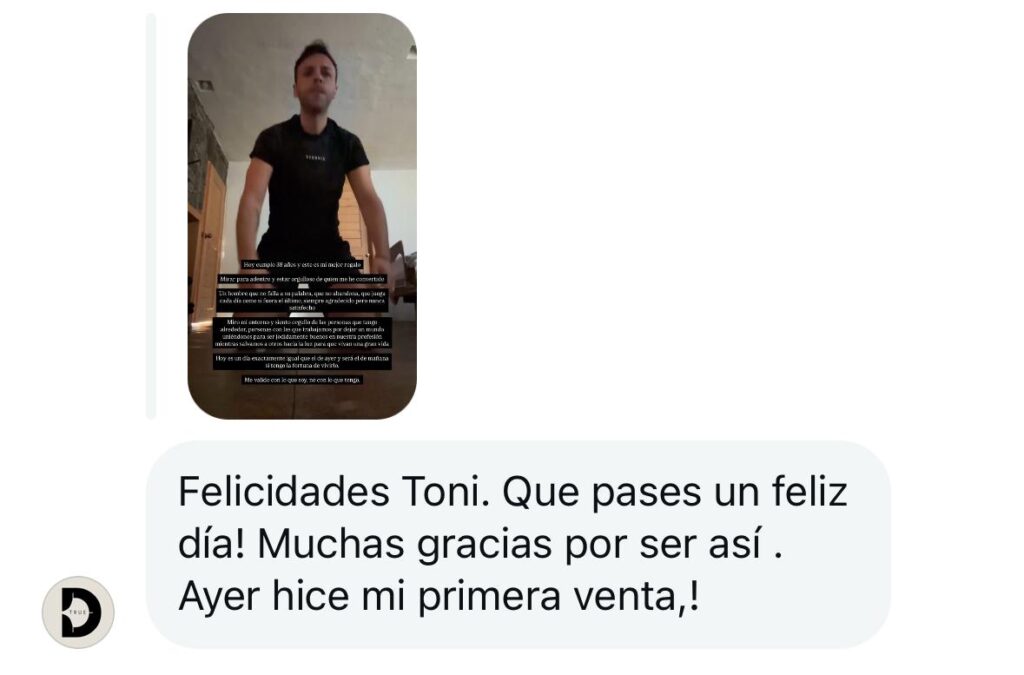Open the replied story thumbnail
The width and height of the screenshot is (1024, 675).
coord(302,216)
